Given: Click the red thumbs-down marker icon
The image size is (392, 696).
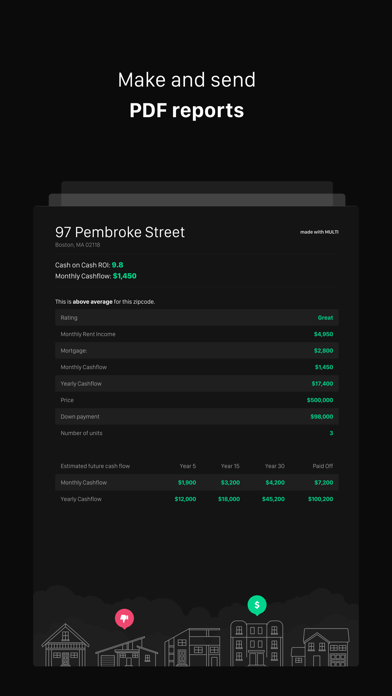Looking at the screenshot, I should 124,618.
